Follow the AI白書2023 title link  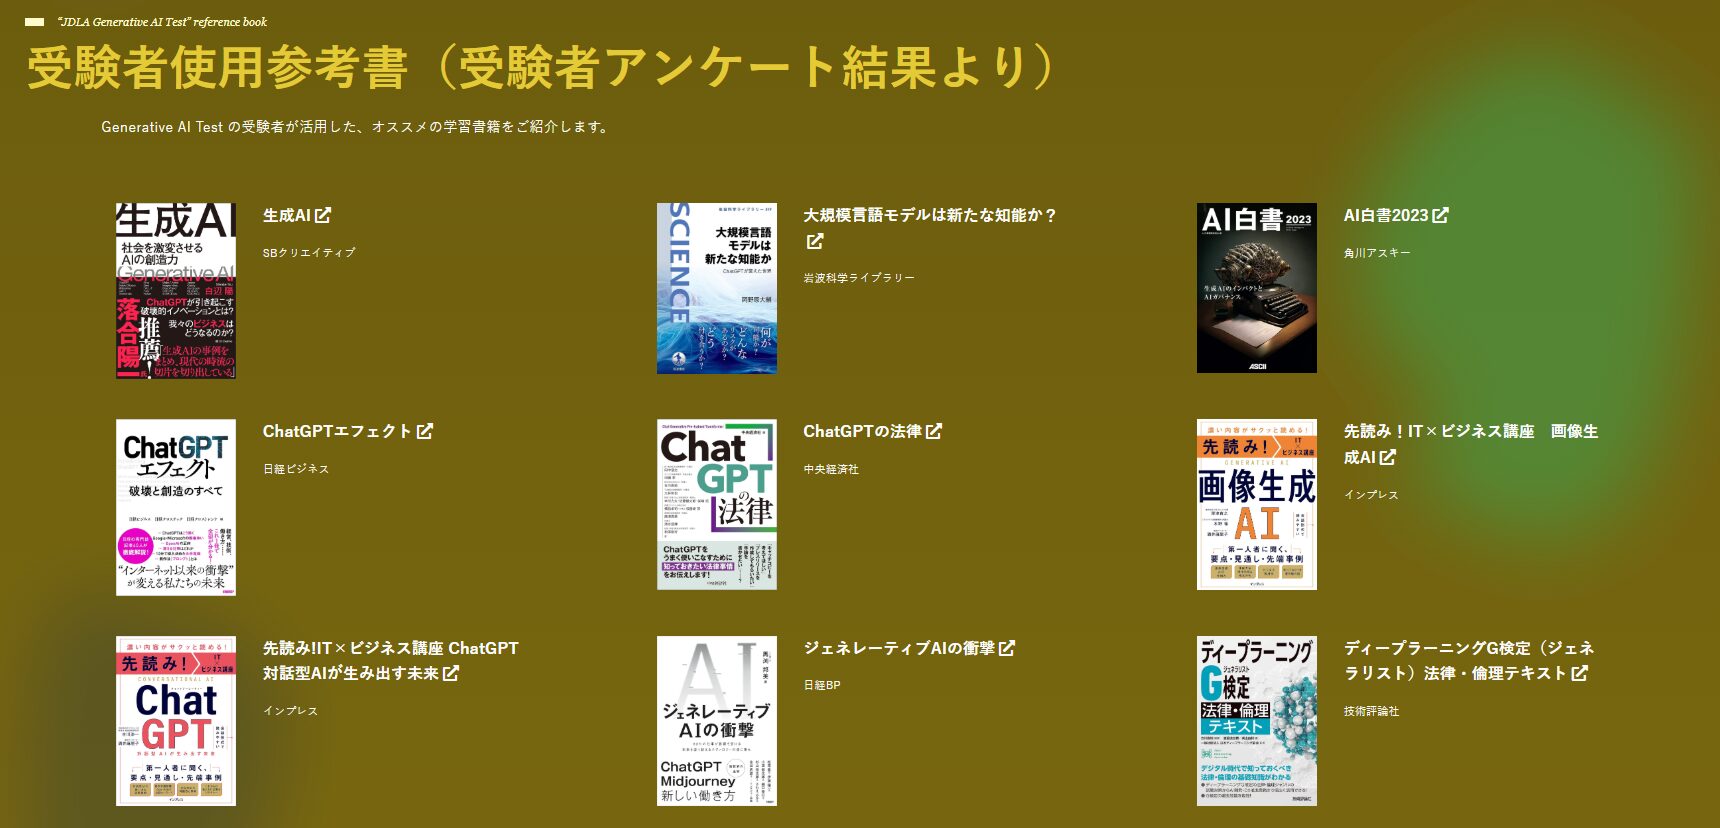pyautogui.click(x=1385, y=215)
